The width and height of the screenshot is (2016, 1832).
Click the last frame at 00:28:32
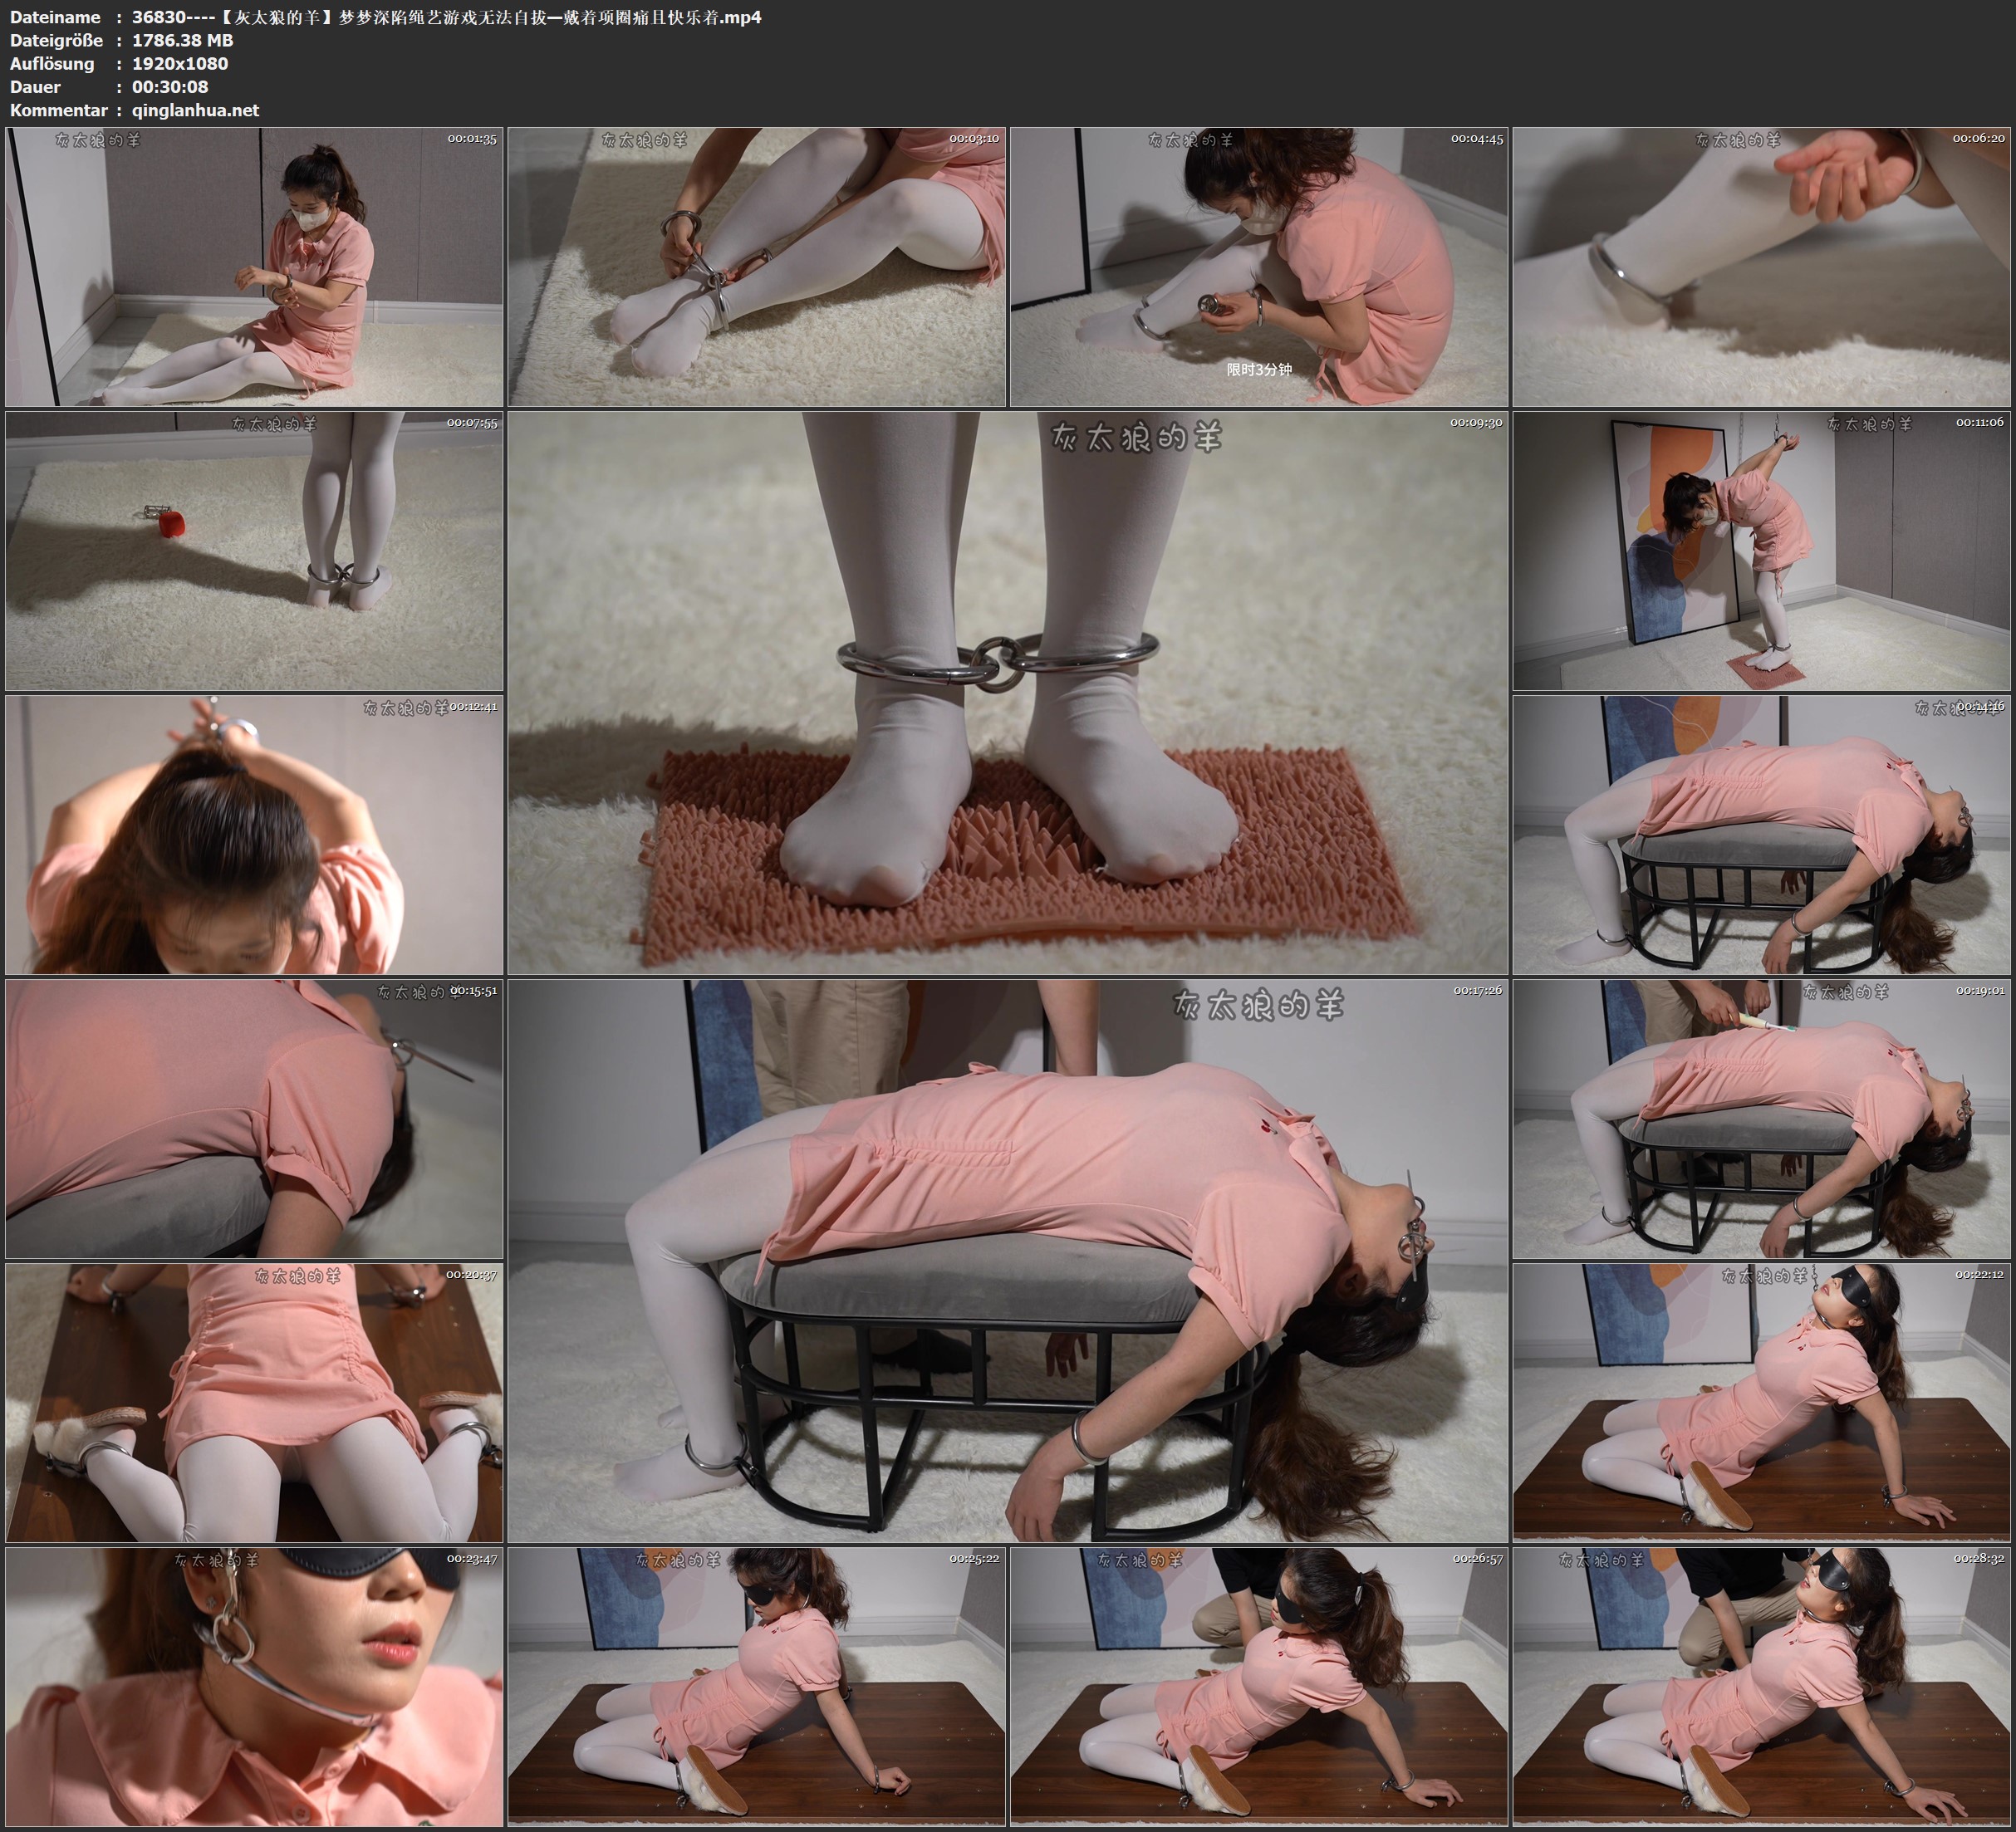coord(1762,1686)
